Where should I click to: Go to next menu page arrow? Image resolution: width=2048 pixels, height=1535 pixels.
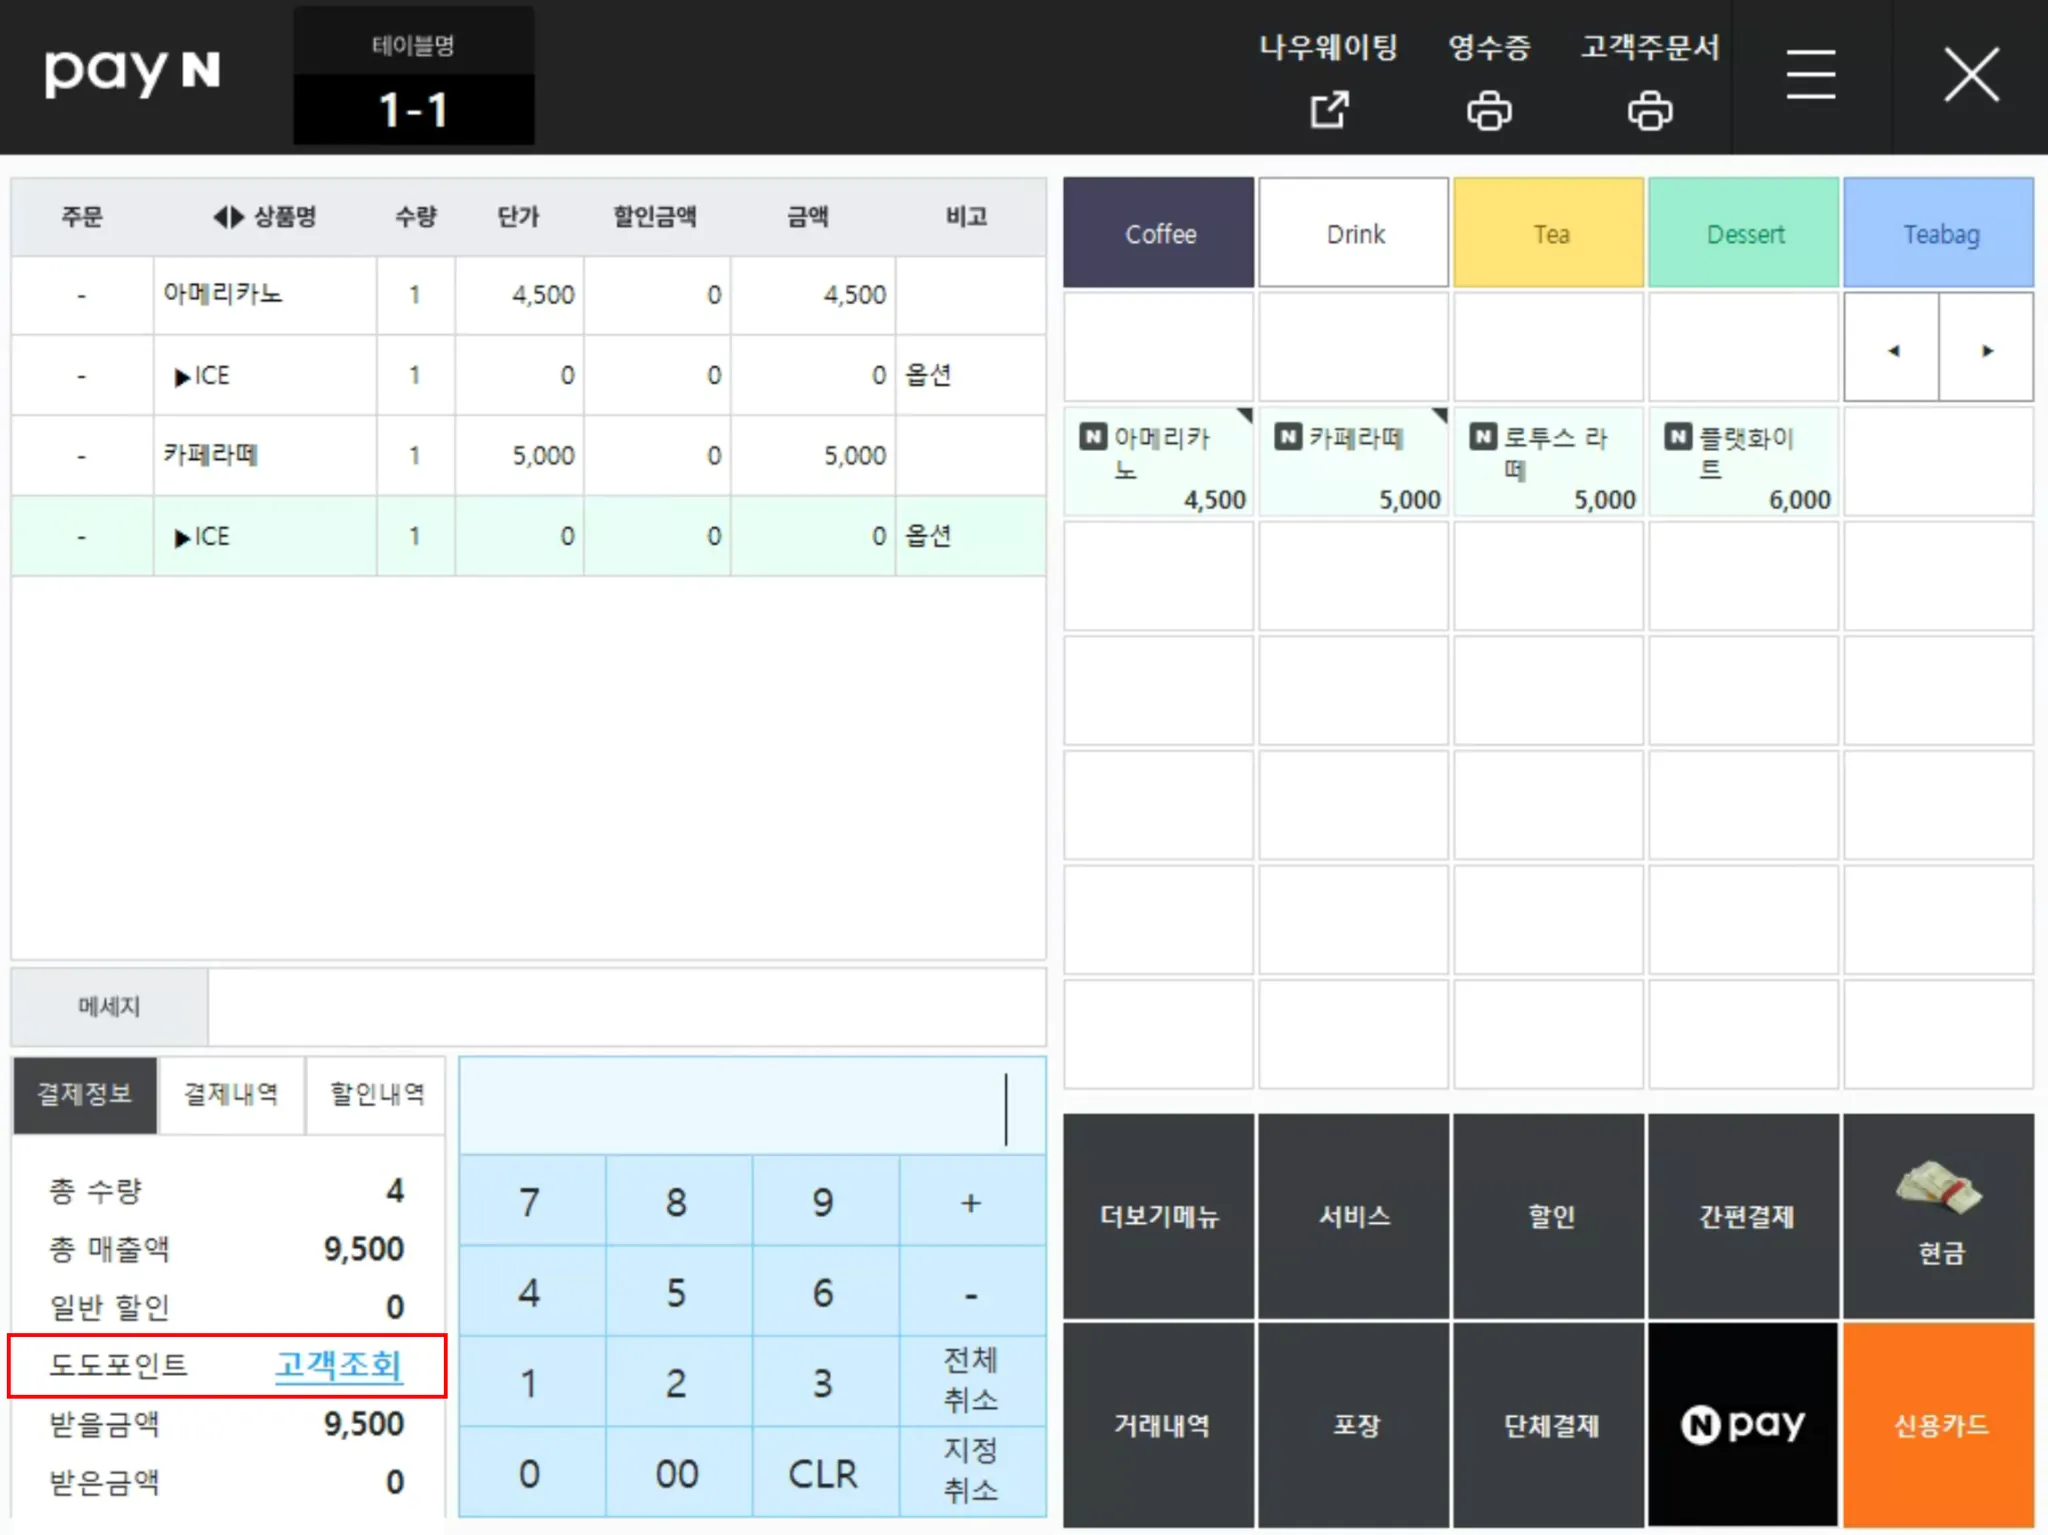pyautogui.click(x=1986, y=350)
